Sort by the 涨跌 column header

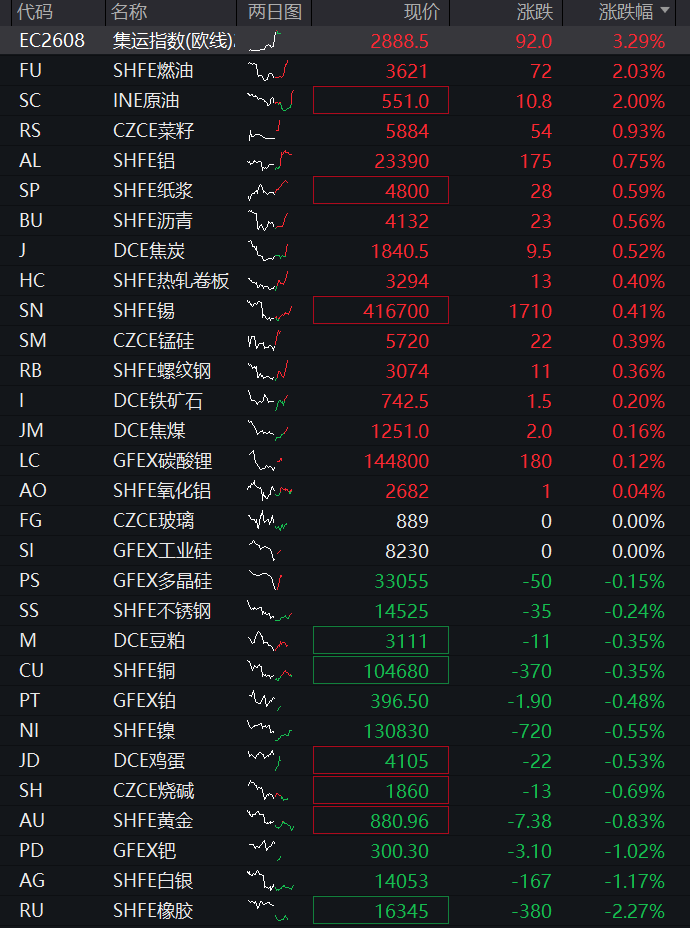(534, 12)
